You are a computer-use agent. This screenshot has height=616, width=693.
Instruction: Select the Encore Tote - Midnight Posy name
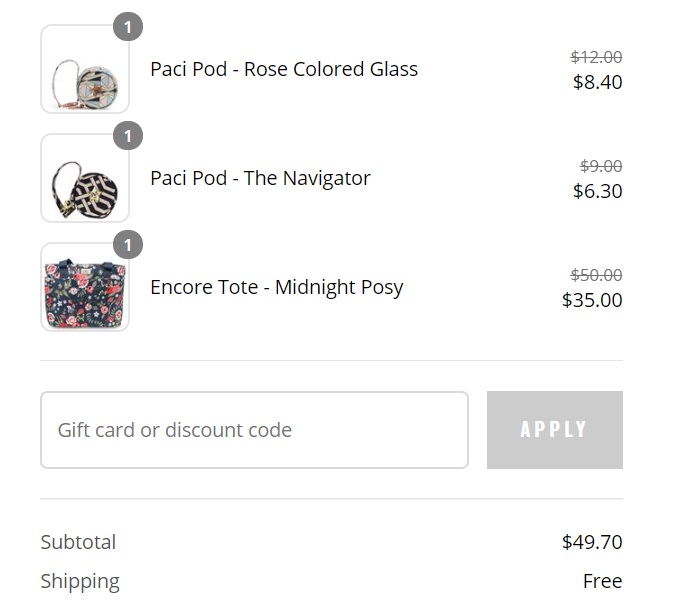[277, 287]
